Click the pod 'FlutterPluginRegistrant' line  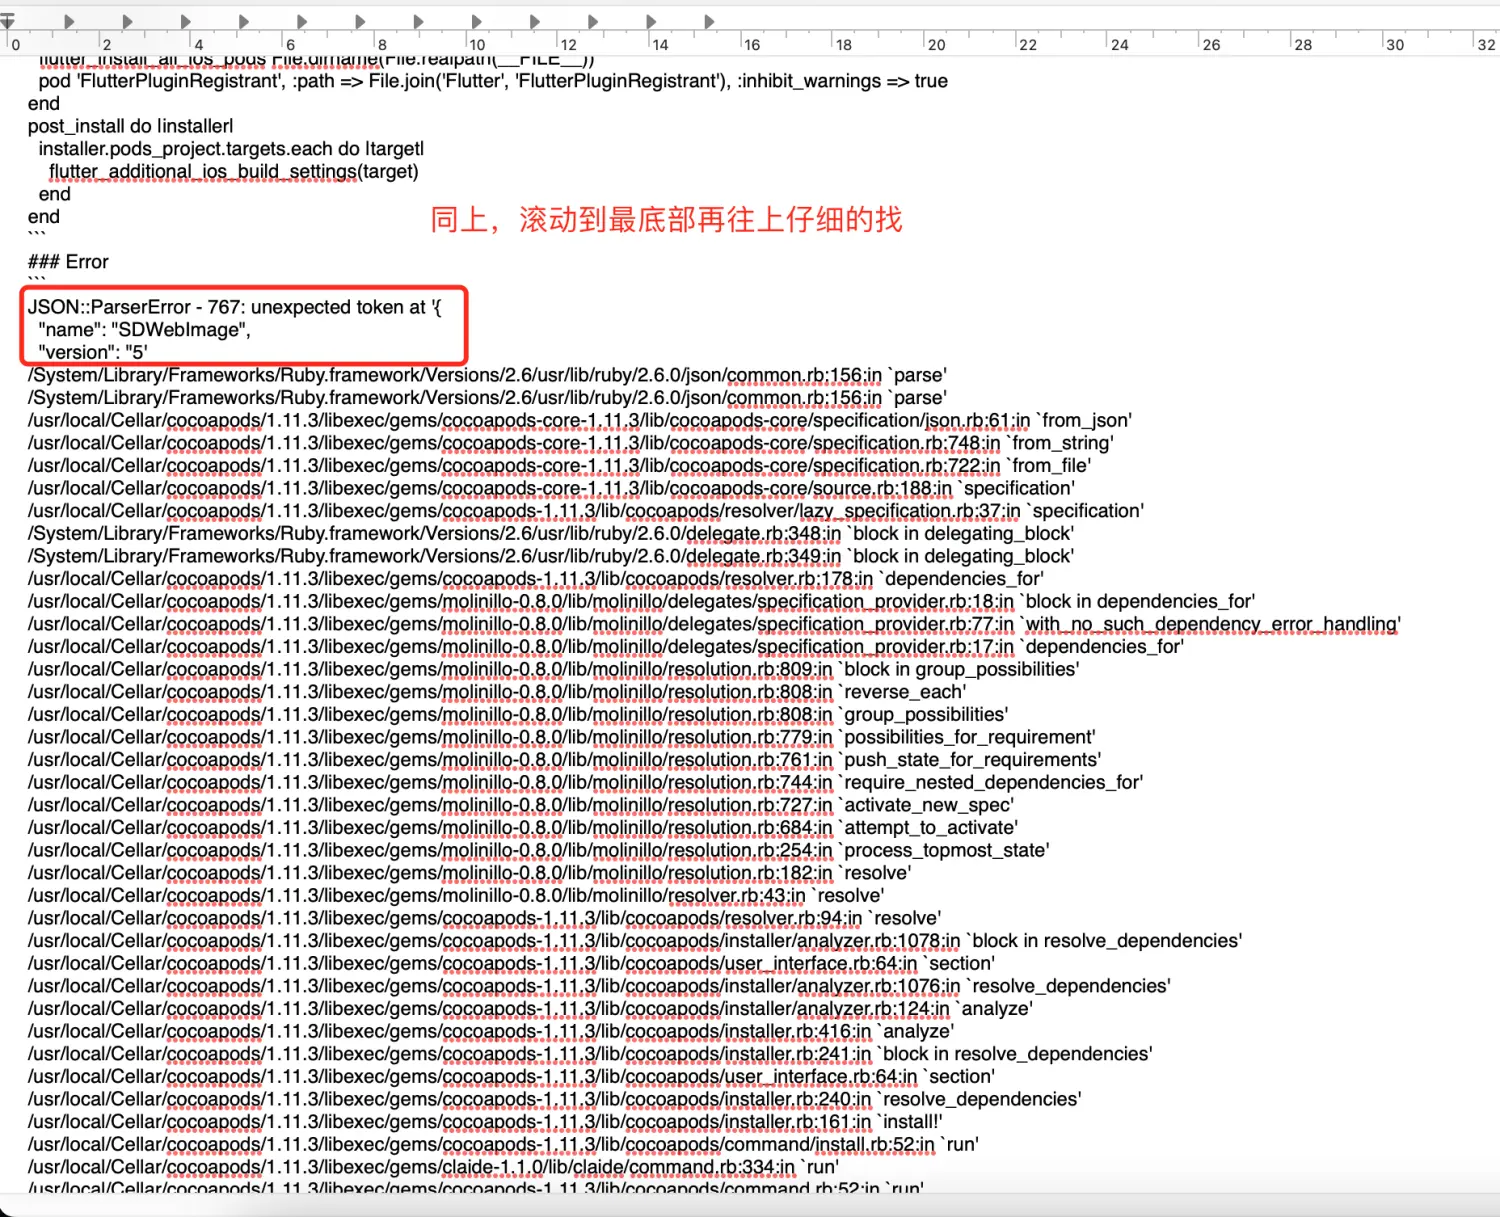pos(492,81)
